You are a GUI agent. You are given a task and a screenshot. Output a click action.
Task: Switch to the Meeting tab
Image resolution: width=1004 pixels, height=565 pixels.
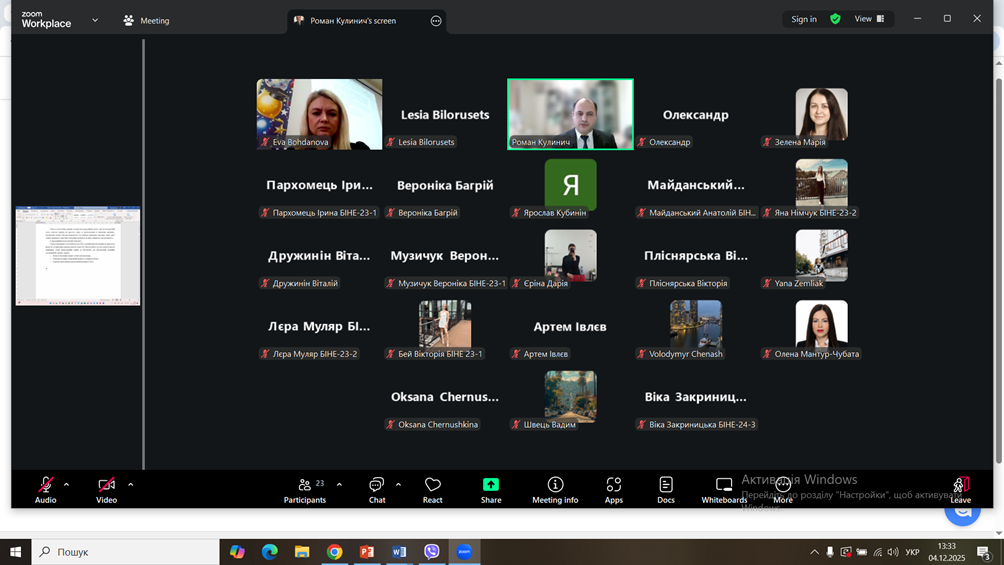[x=146, y=20]
